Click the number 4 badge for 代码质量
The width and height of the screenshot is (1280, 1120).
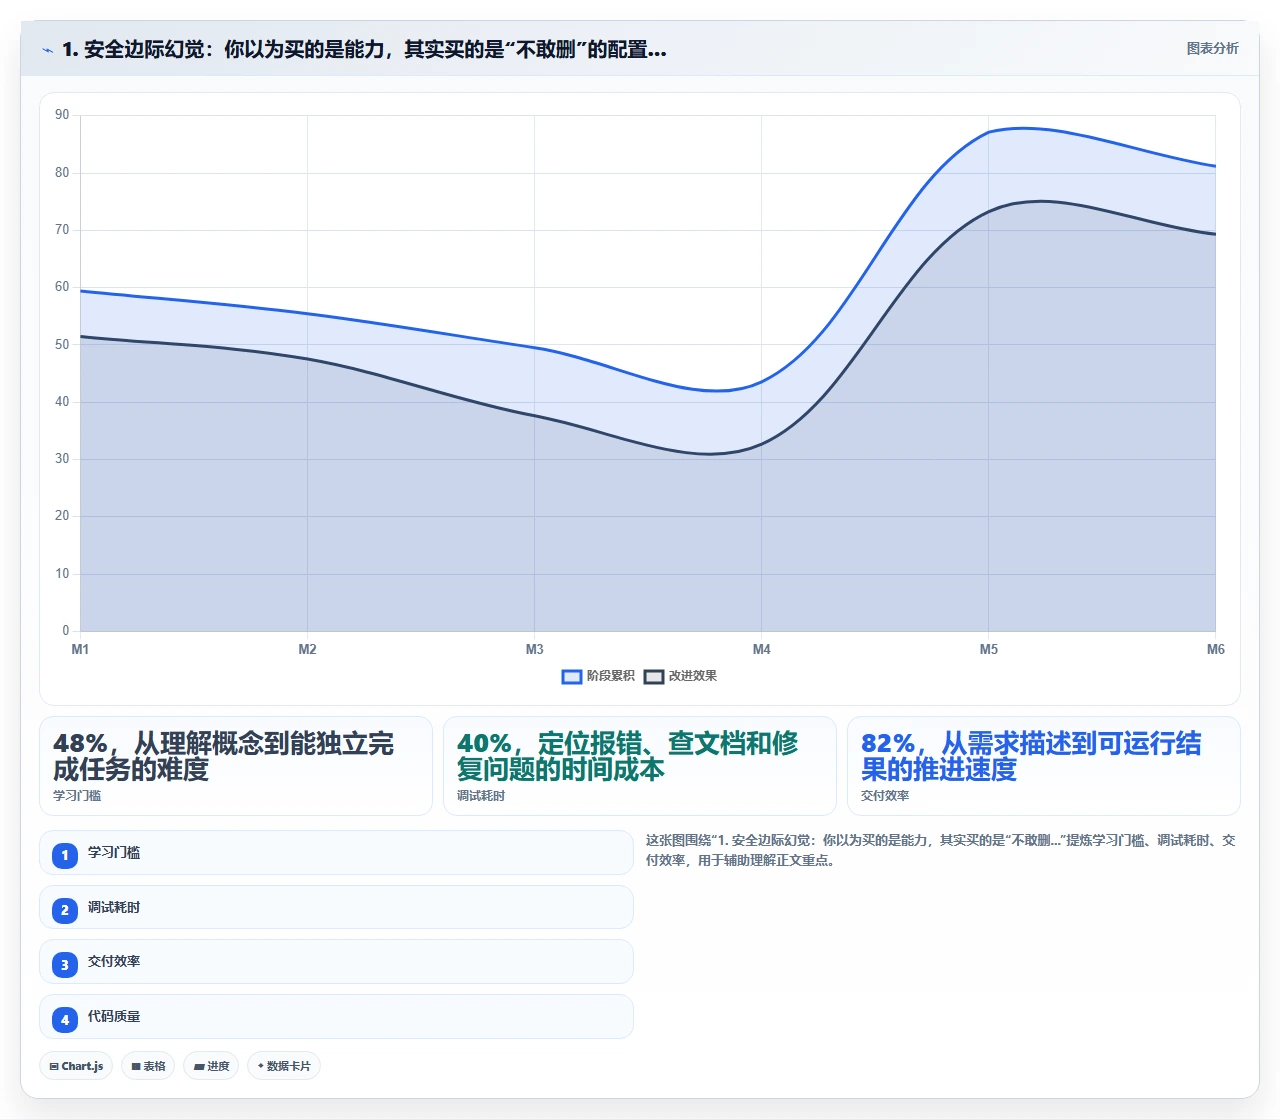coord(65,1019)
